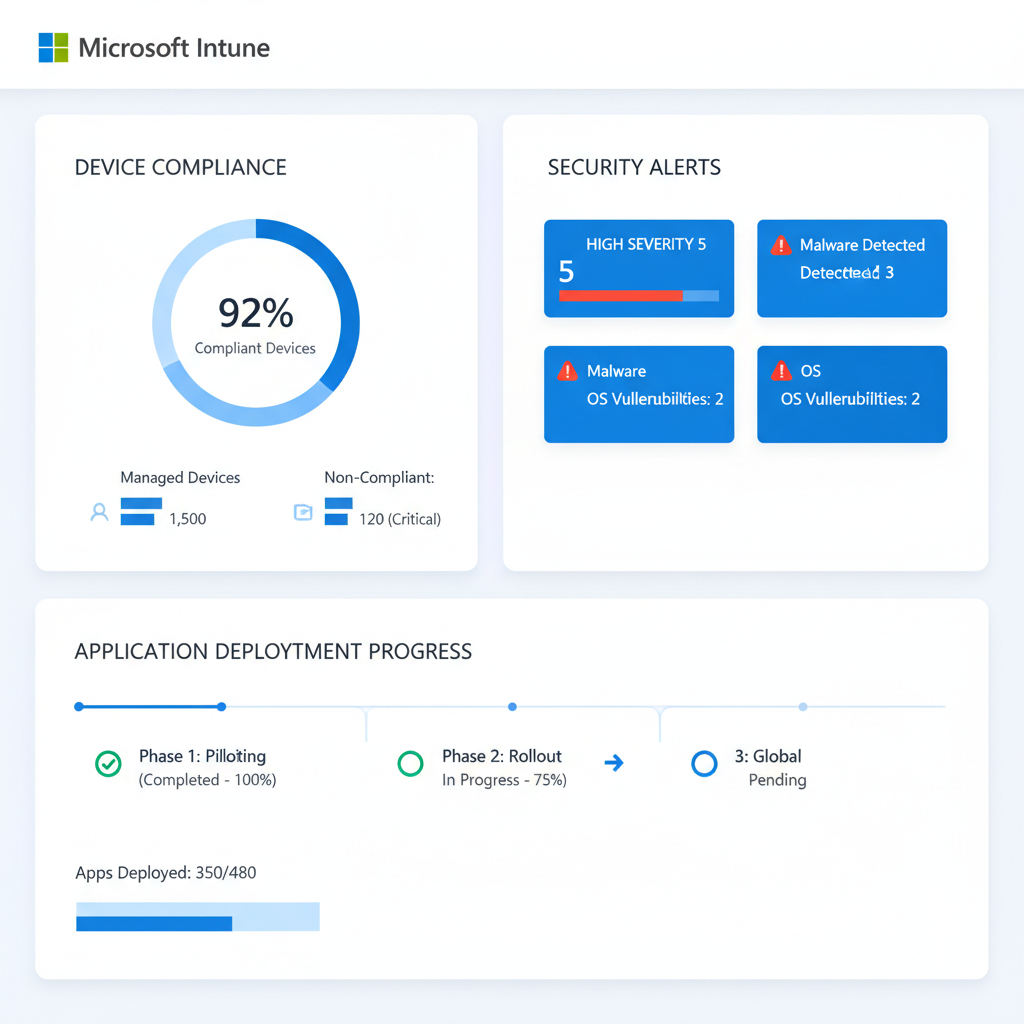The width and height of the screenshot is (1024, 1024).
Task: Click timeline marker ending the filled segment
Action: [221, 707]
